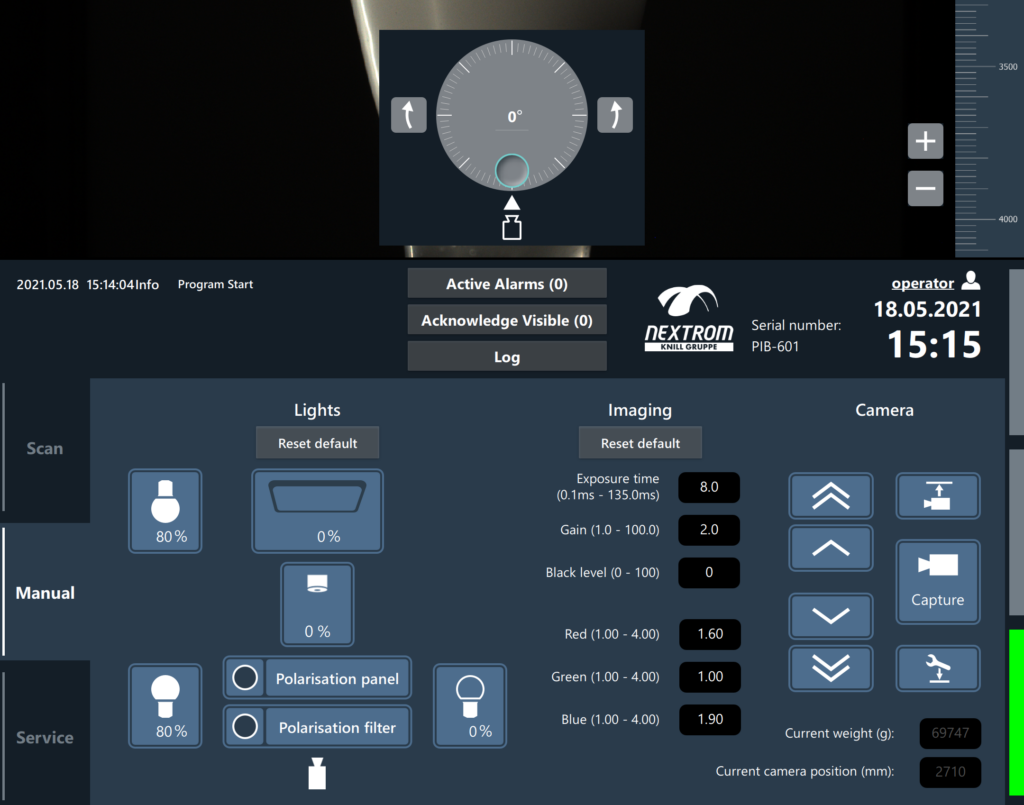Select the top-left lamp at 80%

point(165,510)
